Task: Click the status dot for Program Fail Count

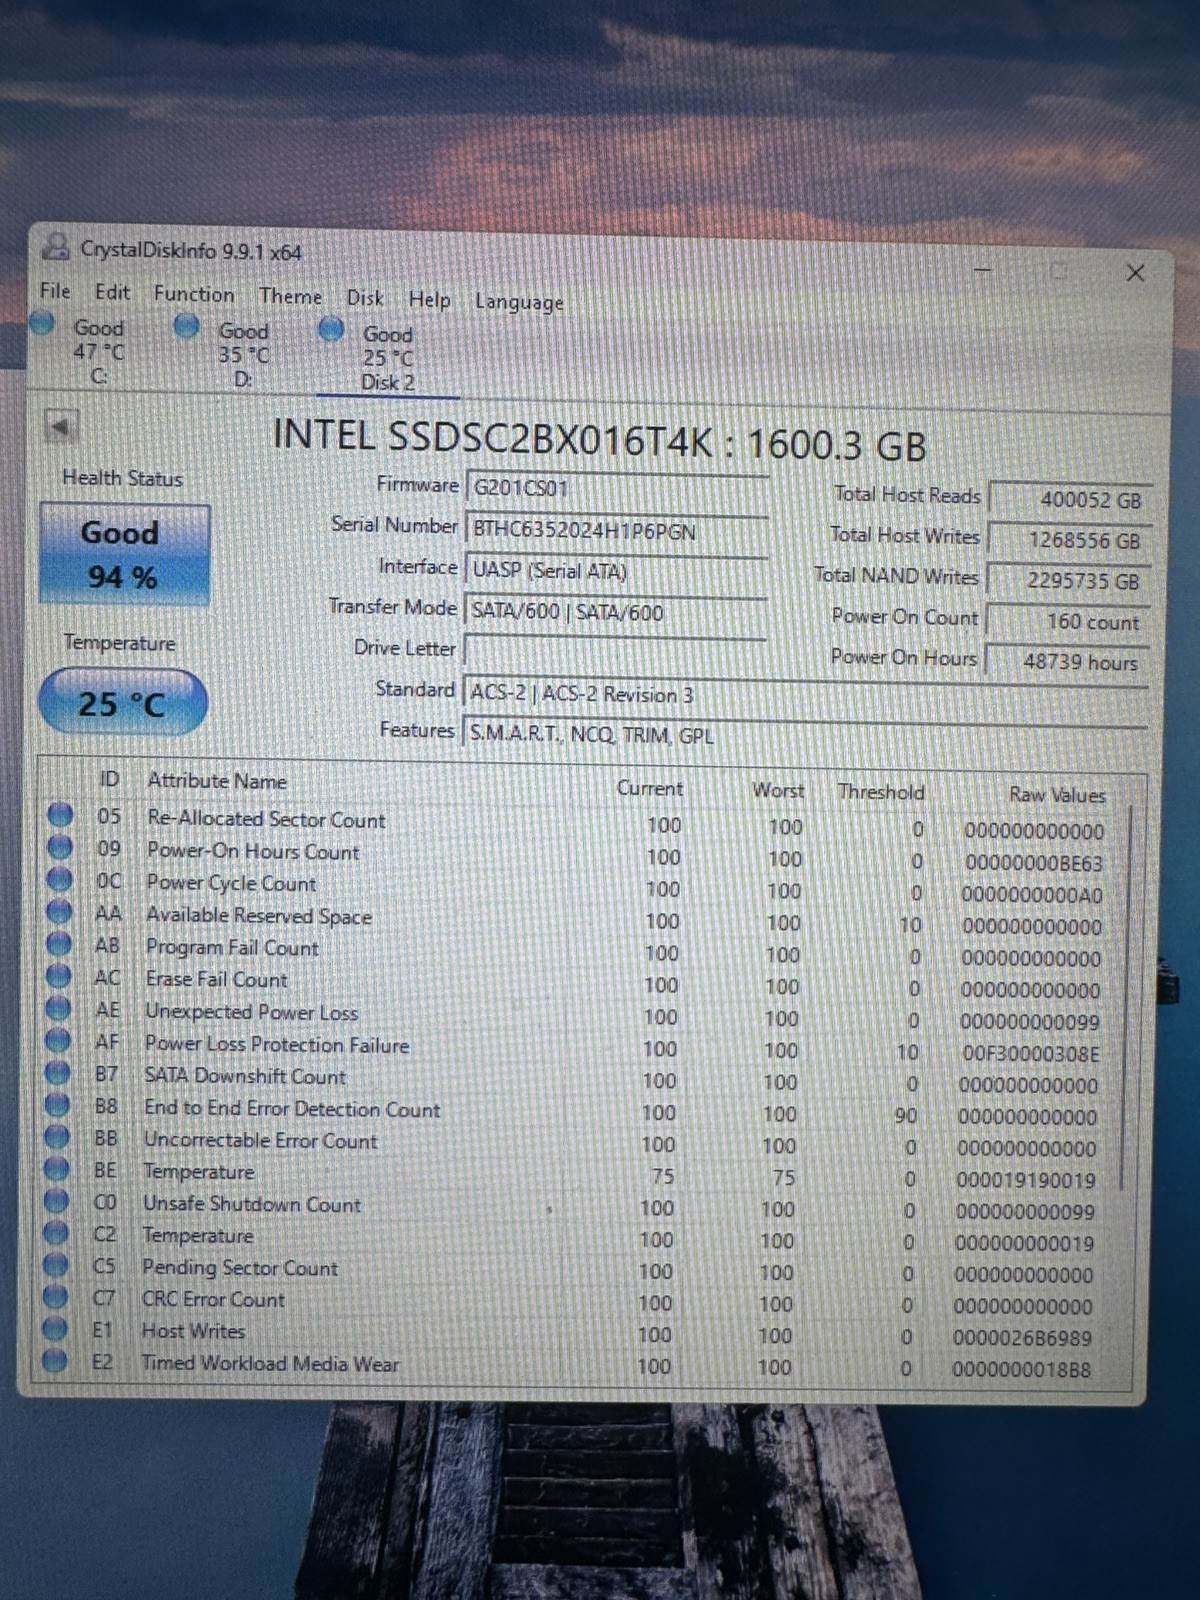Action: 60,943
